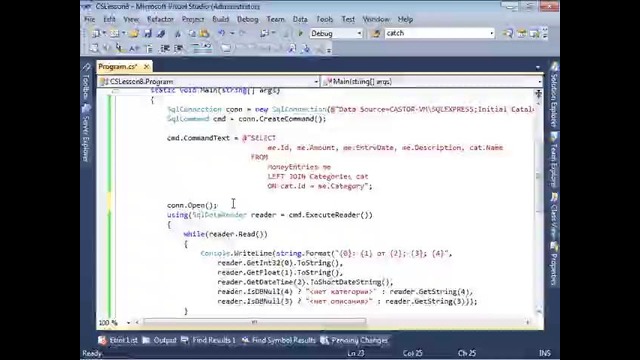
Task: Open the catch find combo dropdown arrow
Action: (x=491, y=33)
